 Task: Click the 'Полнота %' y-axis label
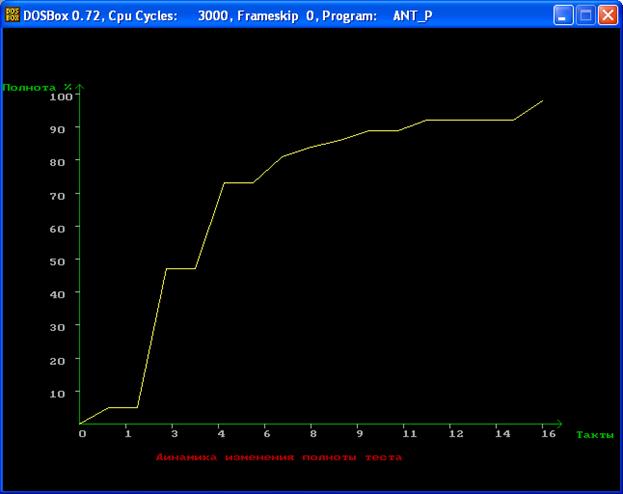(x=37, y=87)
